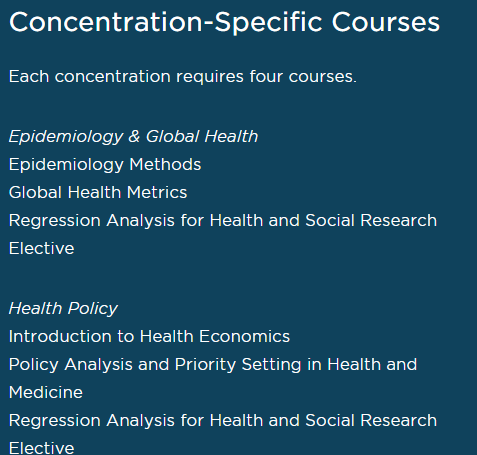This screenshot has height=455, width=477.
Task: Select the "Global Health Metrics" course
Action: (x=98, y=192)
